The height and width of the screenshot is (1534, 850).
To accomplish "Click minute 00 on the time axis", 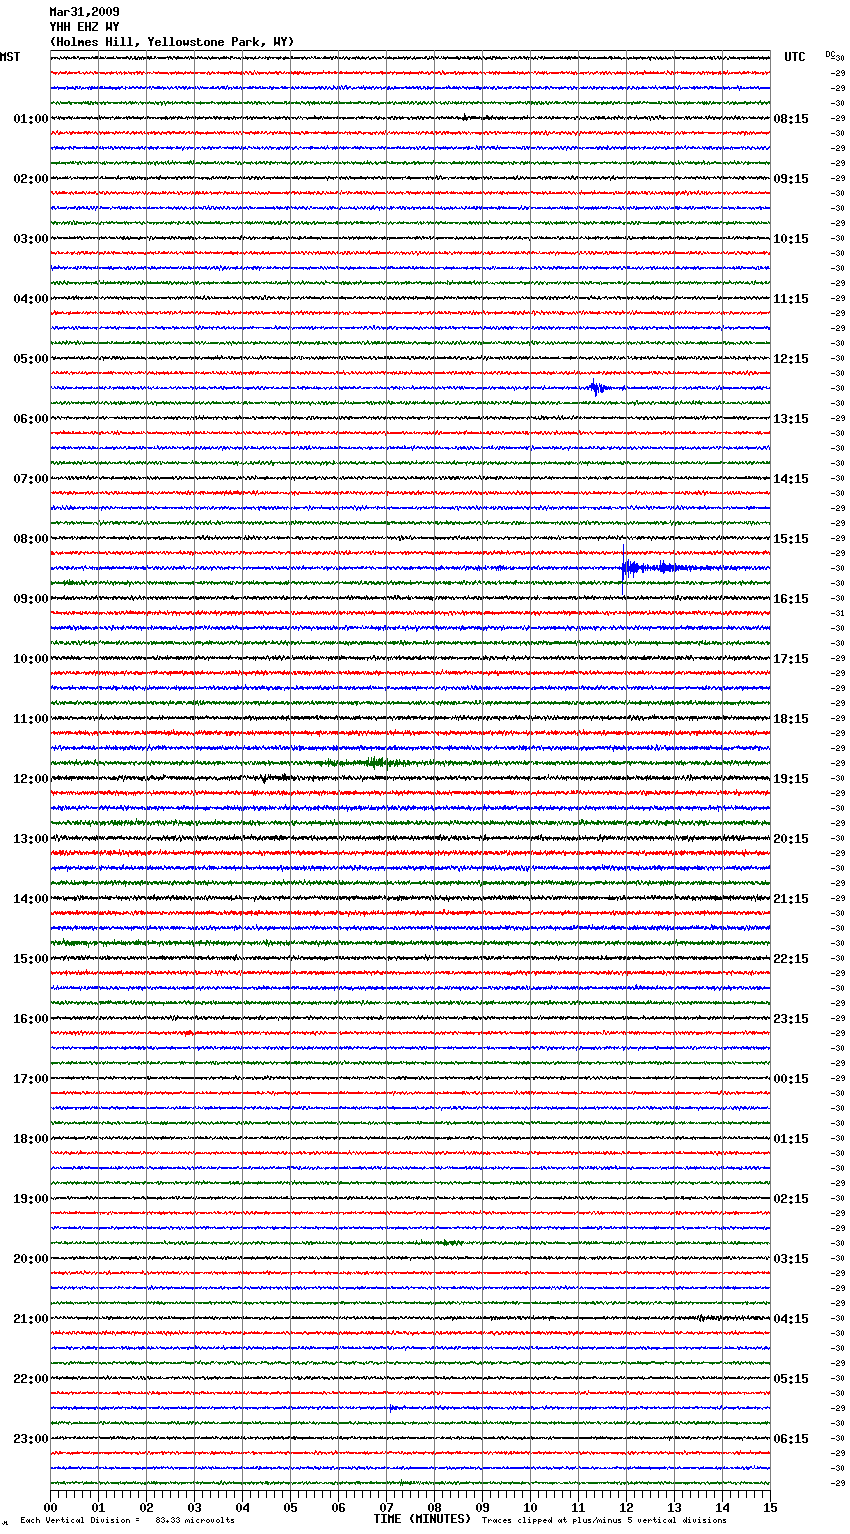I will pos(50,1507).
